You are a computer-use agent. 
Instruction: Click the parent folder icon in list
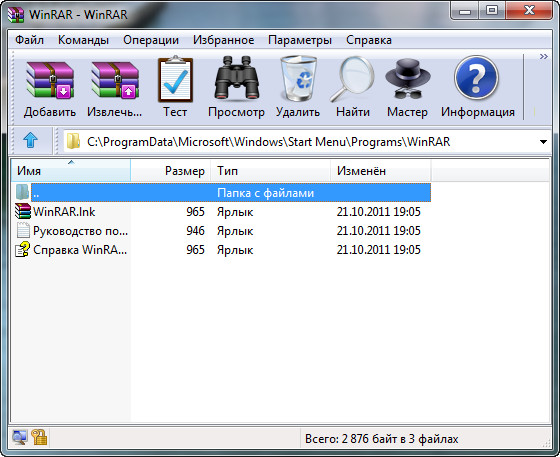[22, 192]
